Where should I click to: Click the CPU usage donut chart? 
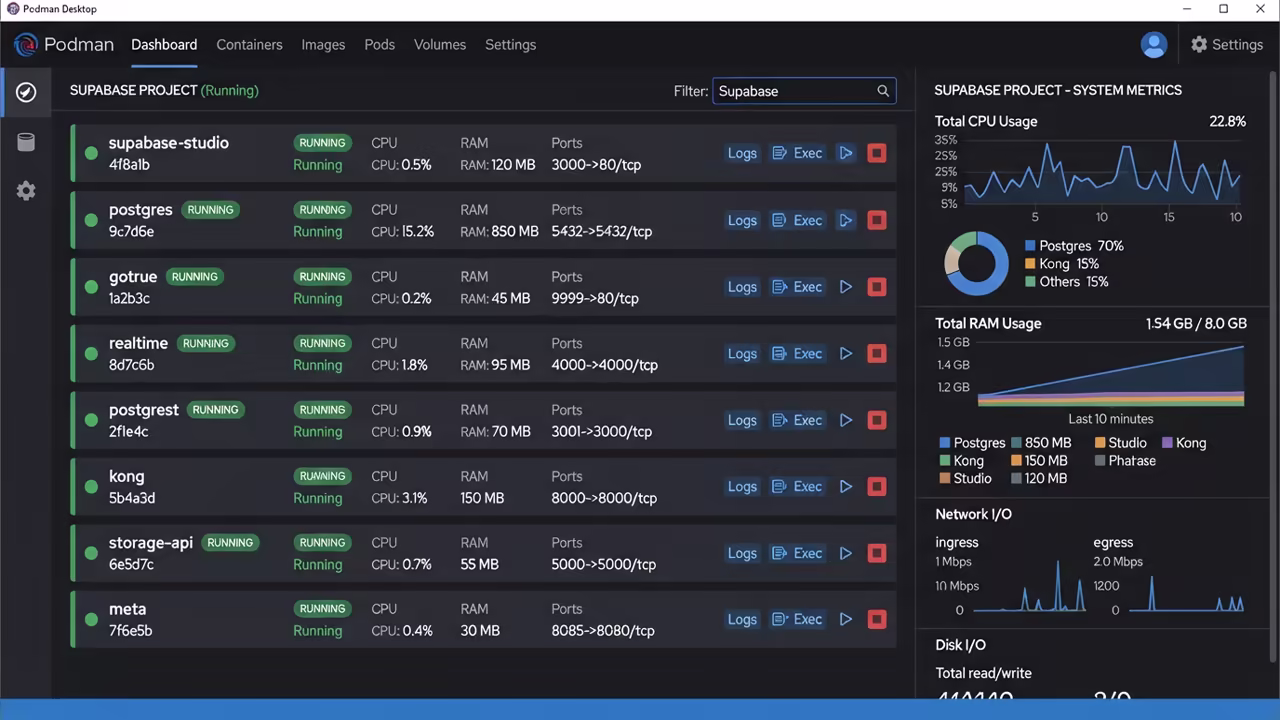pyautogui.click(x=977, y=264)
